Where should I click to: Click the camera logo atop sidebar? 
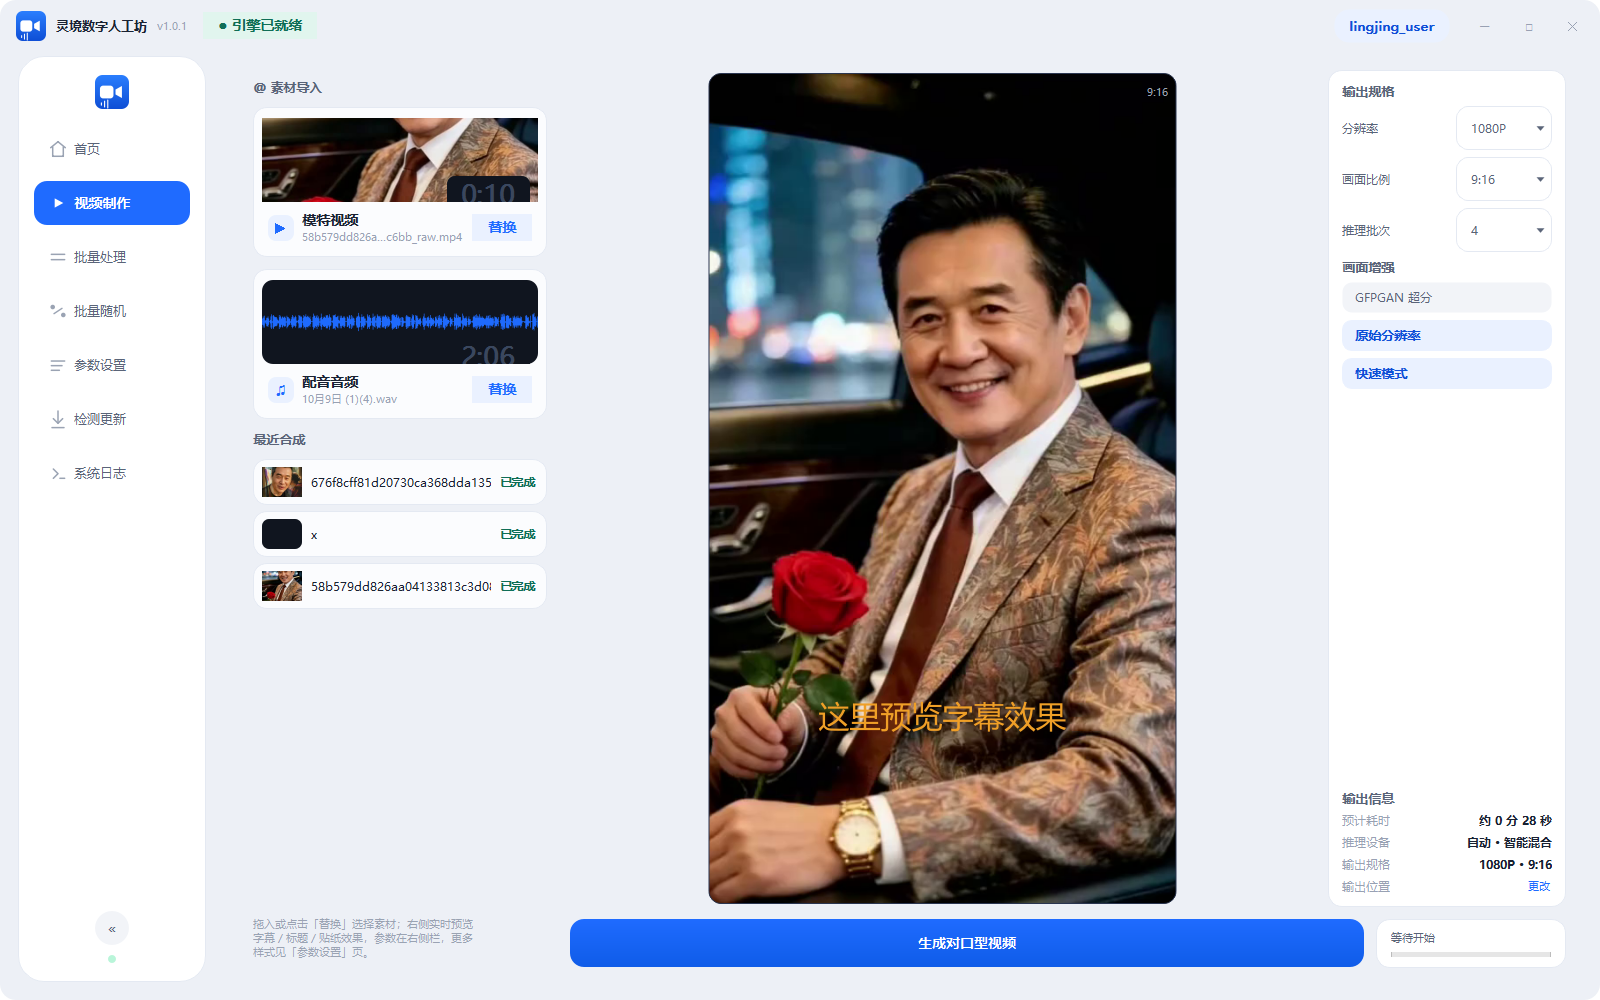click(112, 92)
